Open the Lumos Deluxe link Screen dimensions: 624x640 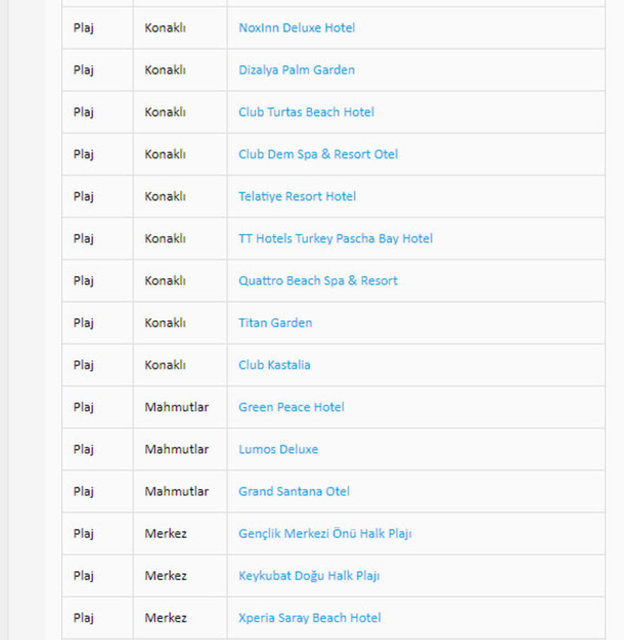coord(278,449)
